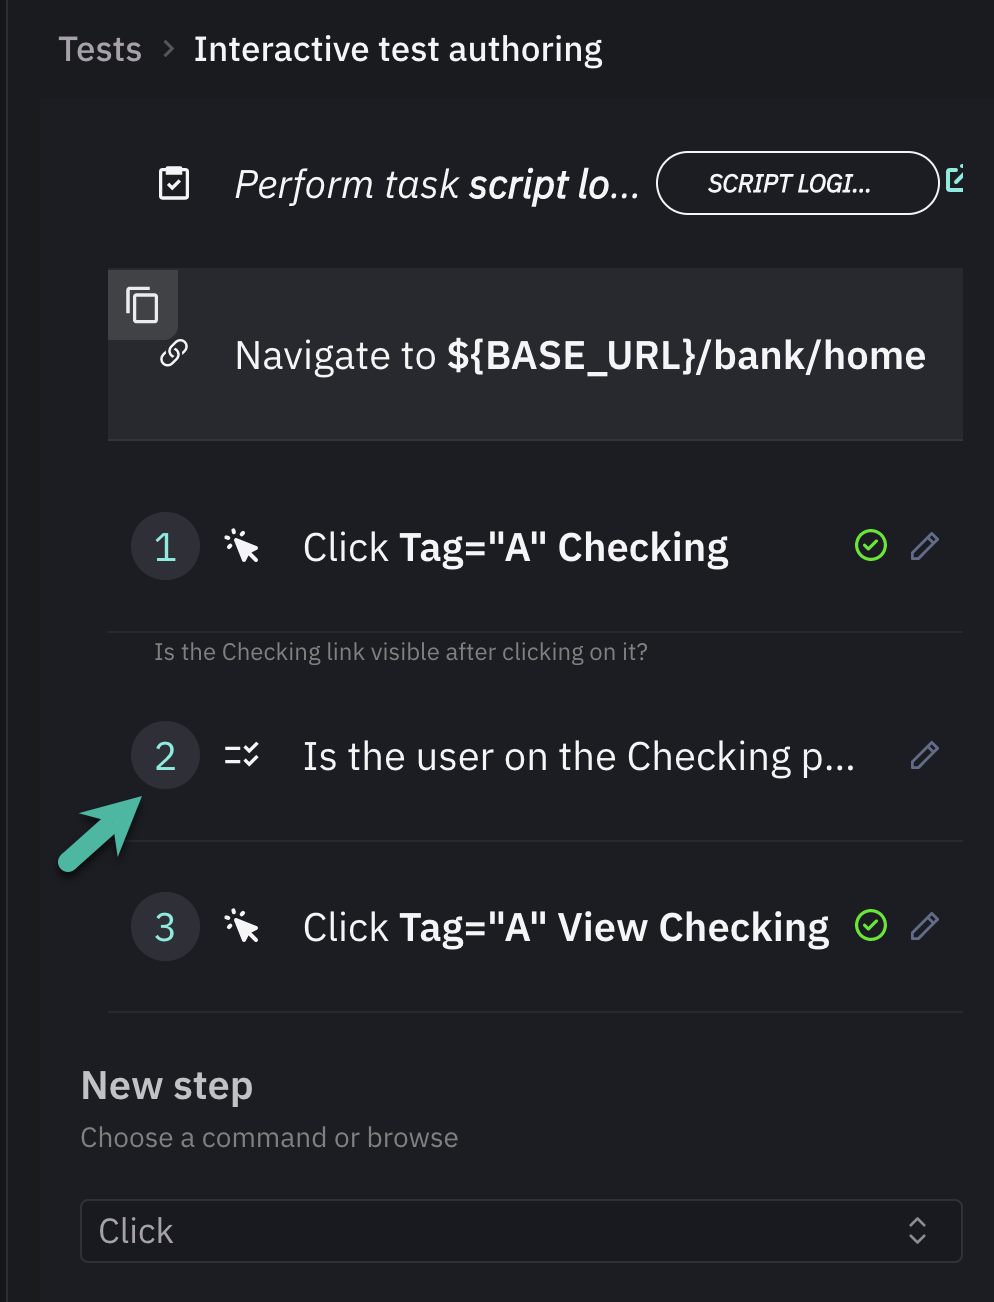Toggle the green check status on step 3
This screenshot has width=994, height=1302.
pos(870,926)
